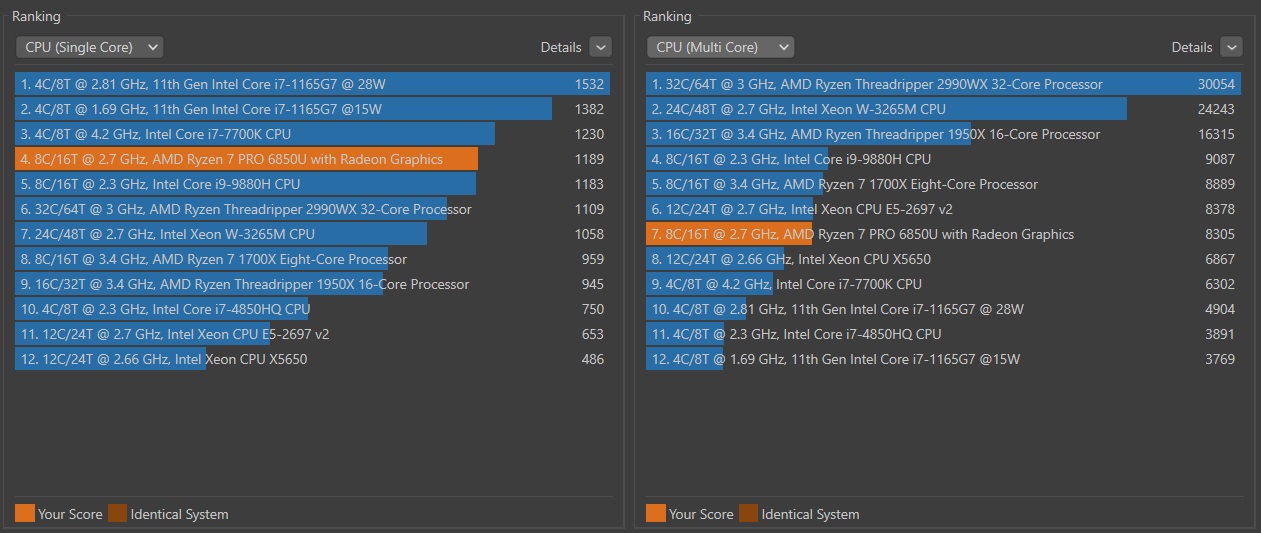Select multi core row Threadripper 1950X

(x=943, y=134)
